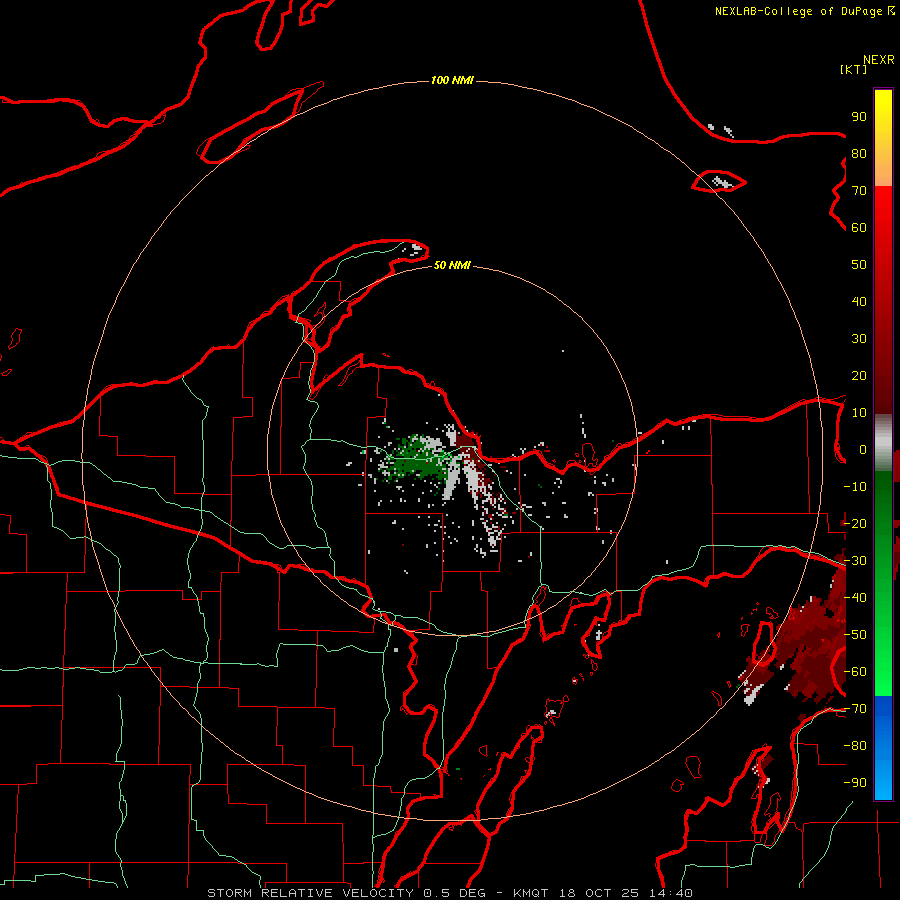Click the positive 80 value on velocity scale

[859, 153]
